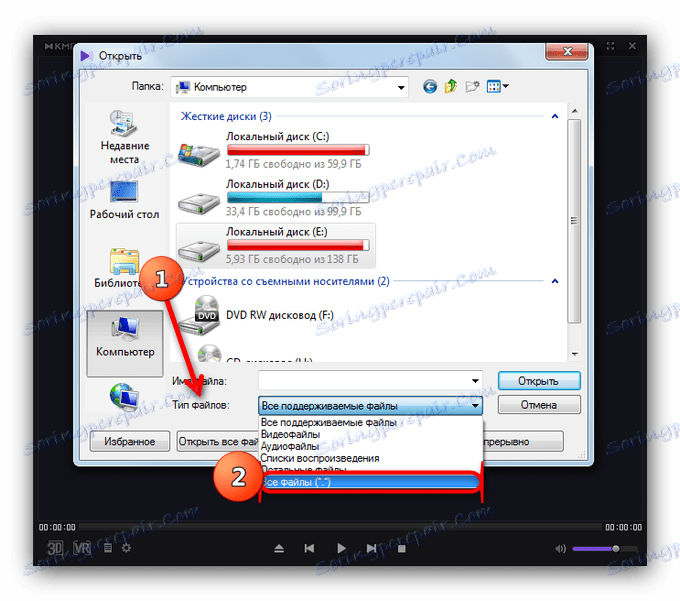This screenshot has width=680, height=601.
Task: Expand the file name (Имя файла) dropdown arrow
Action: tap(475, 381)
